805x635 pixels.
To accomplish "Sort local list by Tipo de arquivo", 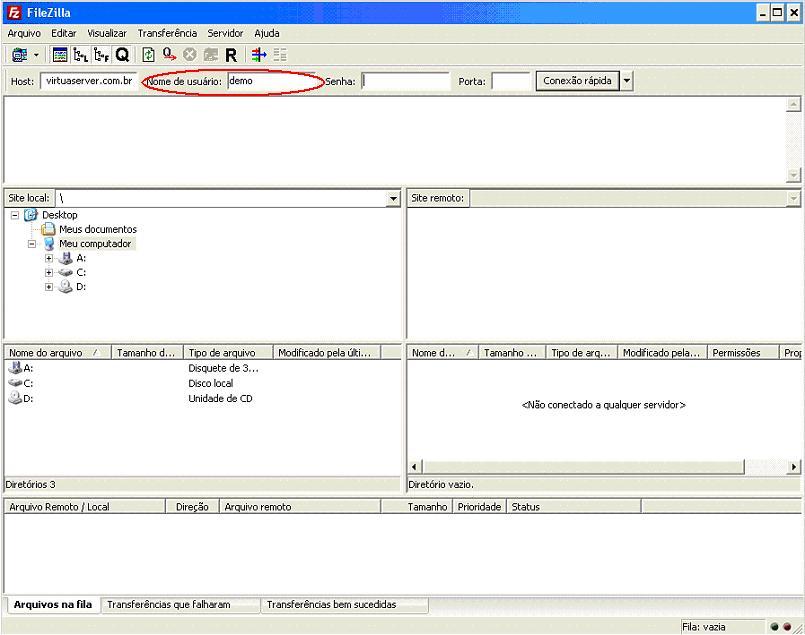I will (228, 353).
